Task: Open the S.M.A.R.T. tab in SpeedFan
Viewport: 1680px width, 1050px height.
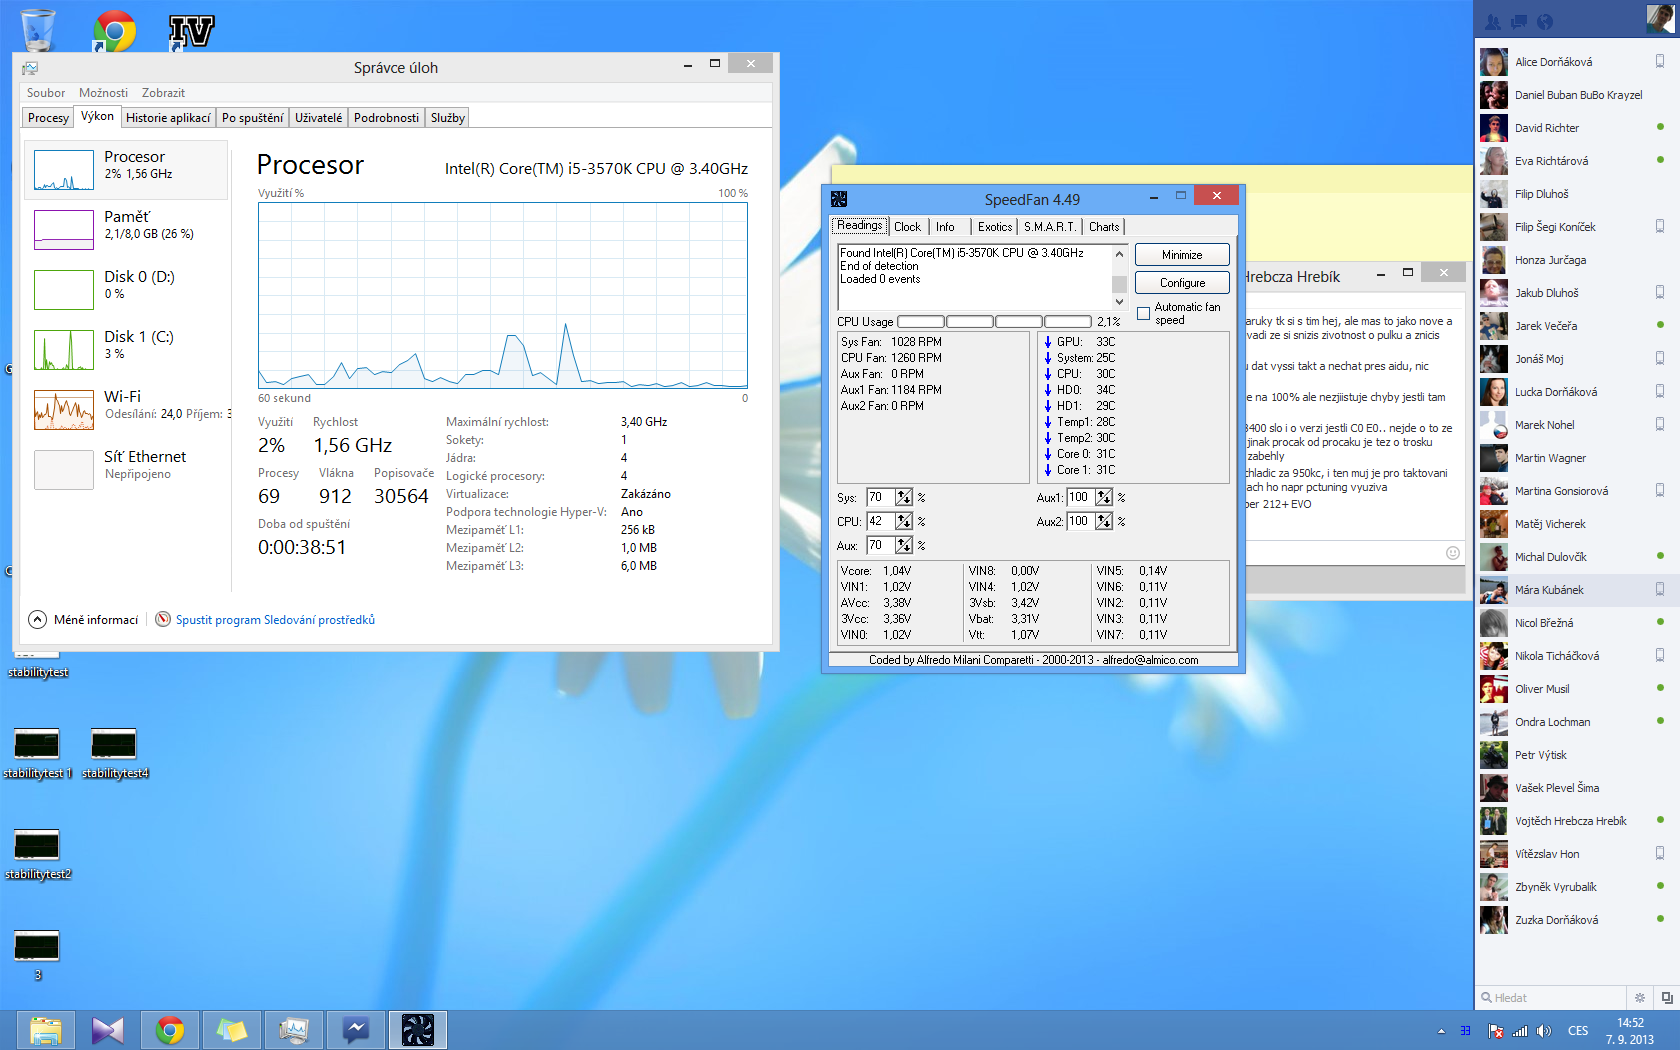Action: [x=1049, y=227]
